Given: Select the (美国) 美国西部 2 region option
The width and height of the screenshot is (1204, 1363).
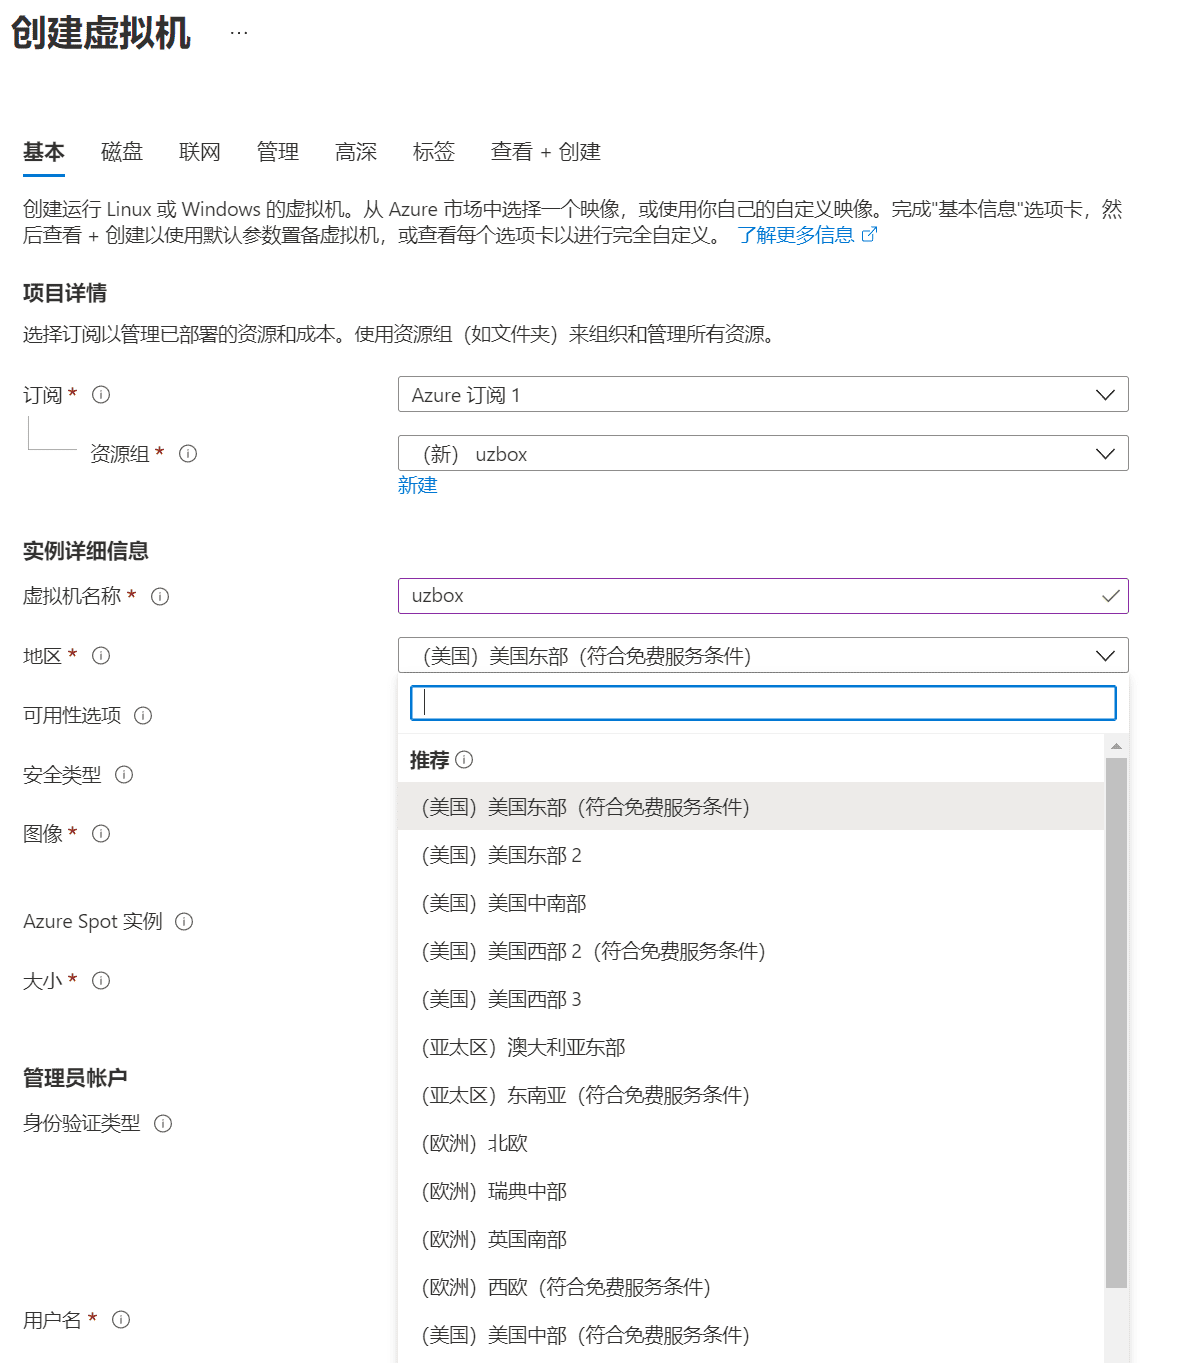Looking at the screenshot, I should [592, 950].
